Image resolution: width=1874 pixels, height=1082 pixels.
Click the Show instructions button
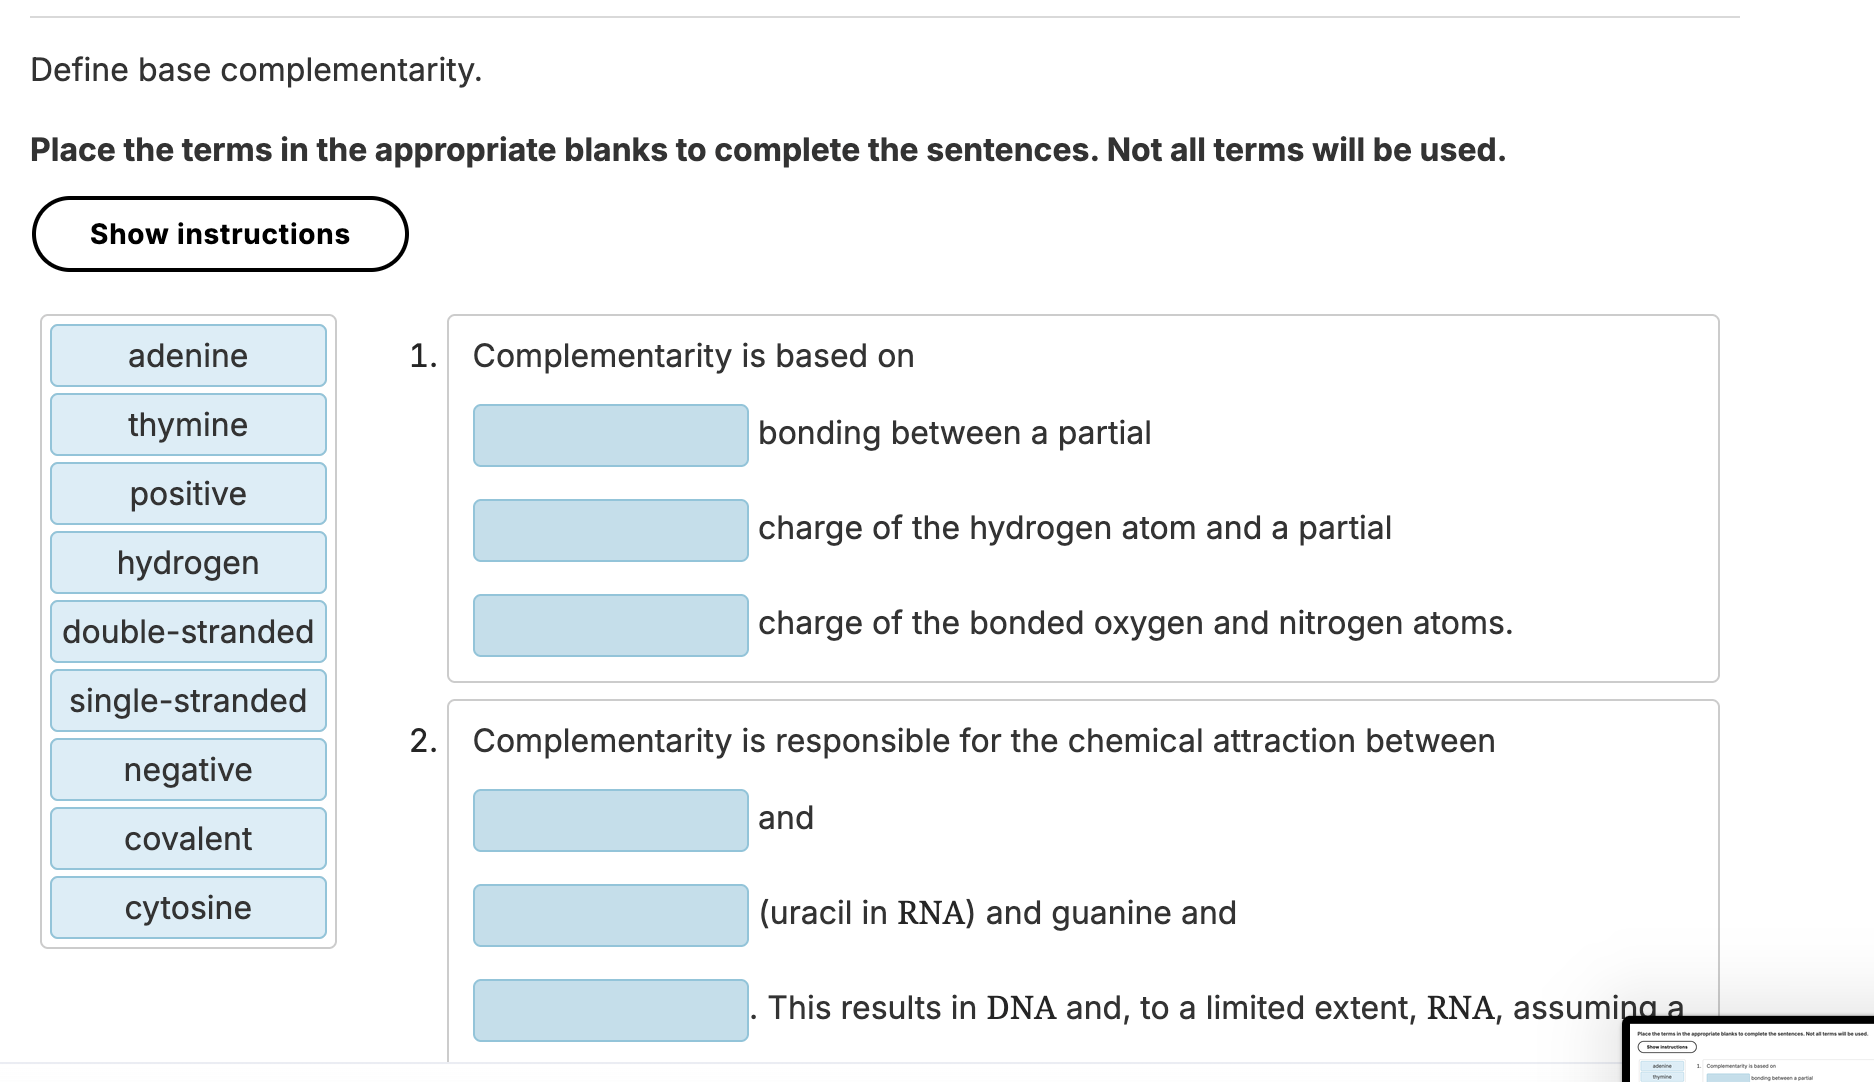[x=220, y=234]
